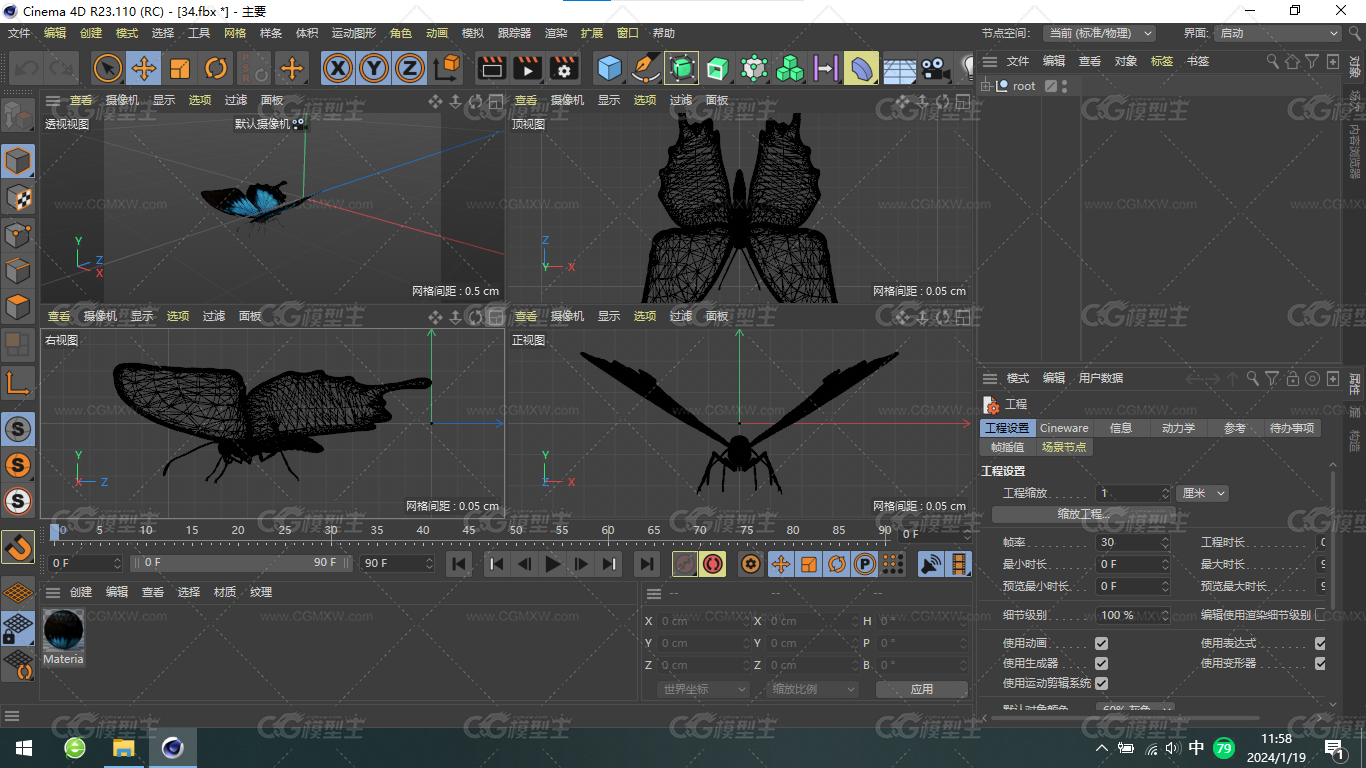Screen dimensions: 1366x768
Task: Switch to the Cineware tab
Action: click(1064, 428)
